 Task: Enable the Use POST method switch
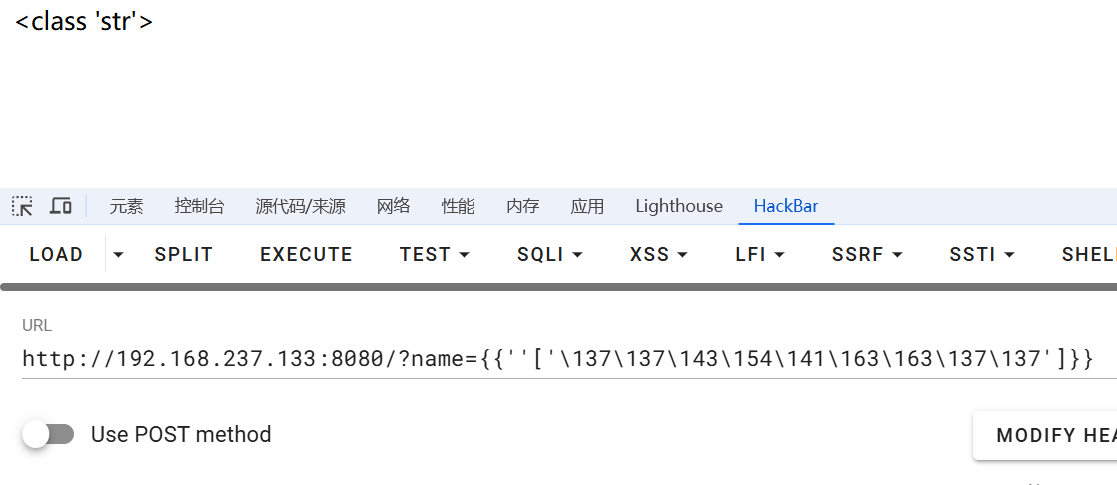click(x=49, y=434)
